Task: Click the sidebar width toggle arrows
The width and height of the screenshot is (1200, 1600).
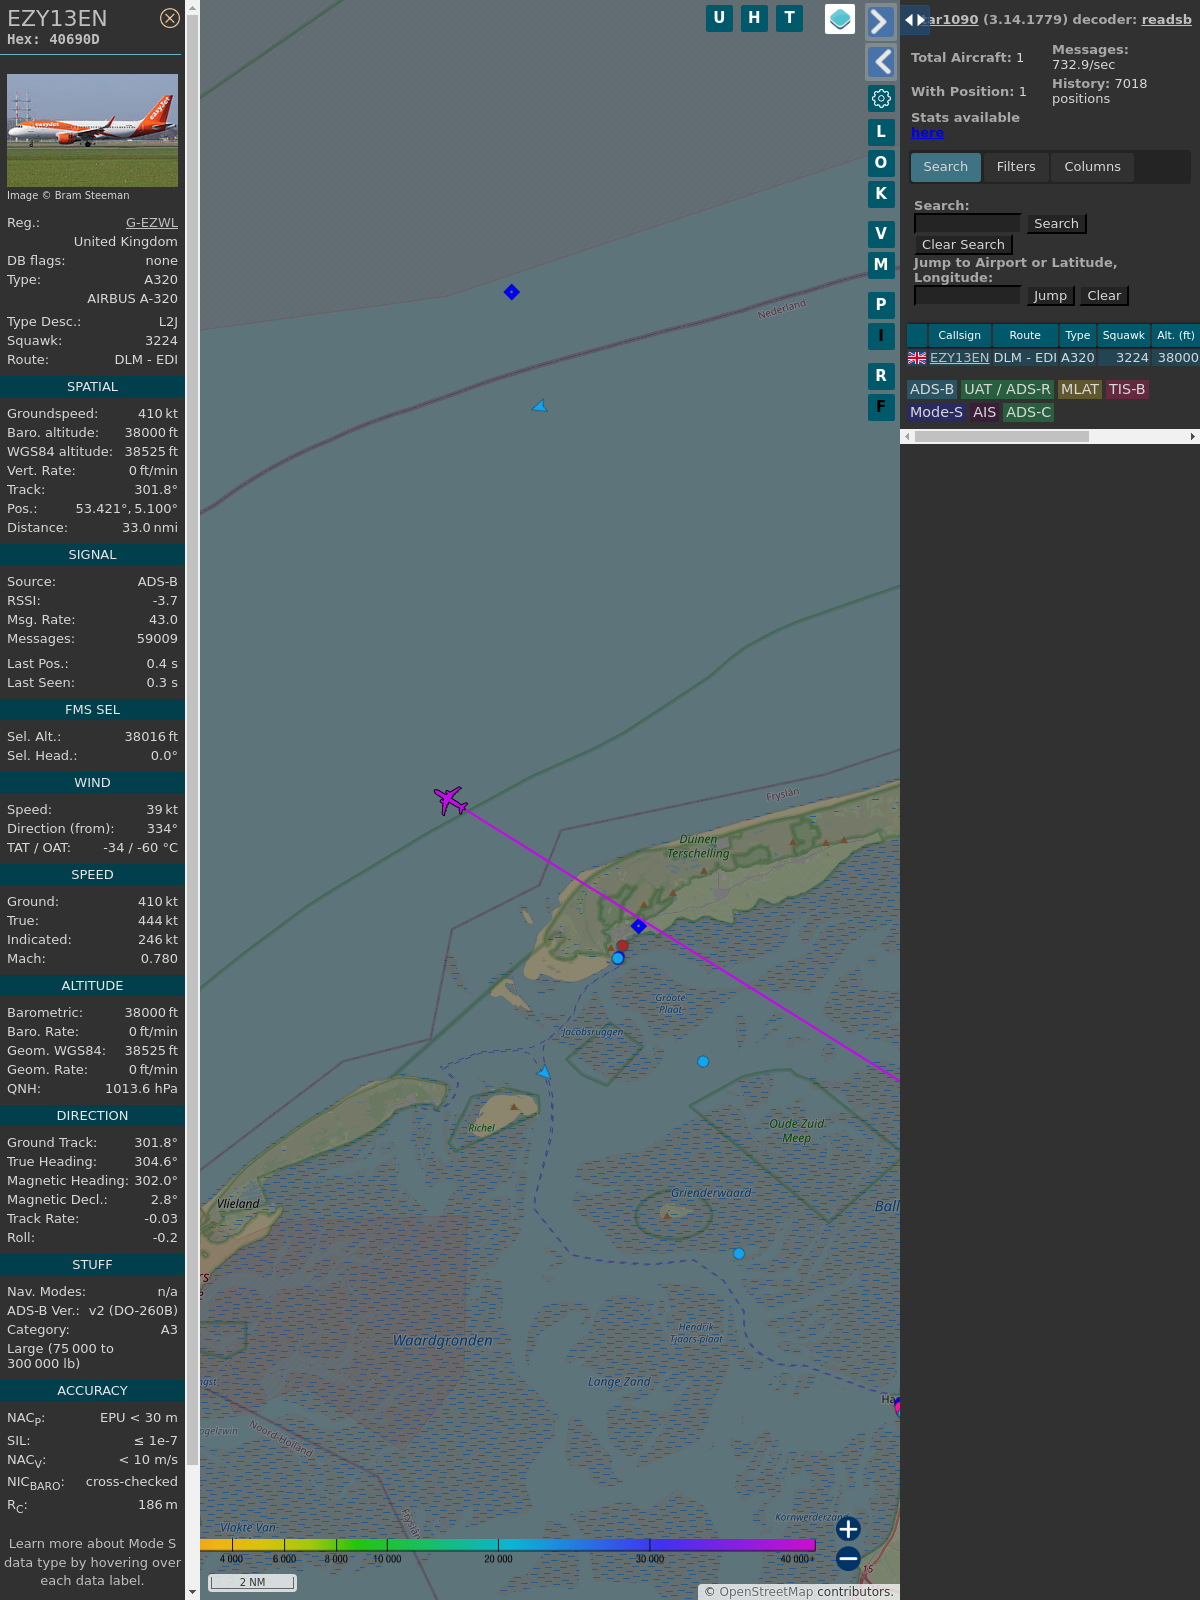Action: click(x=914, y=20)
